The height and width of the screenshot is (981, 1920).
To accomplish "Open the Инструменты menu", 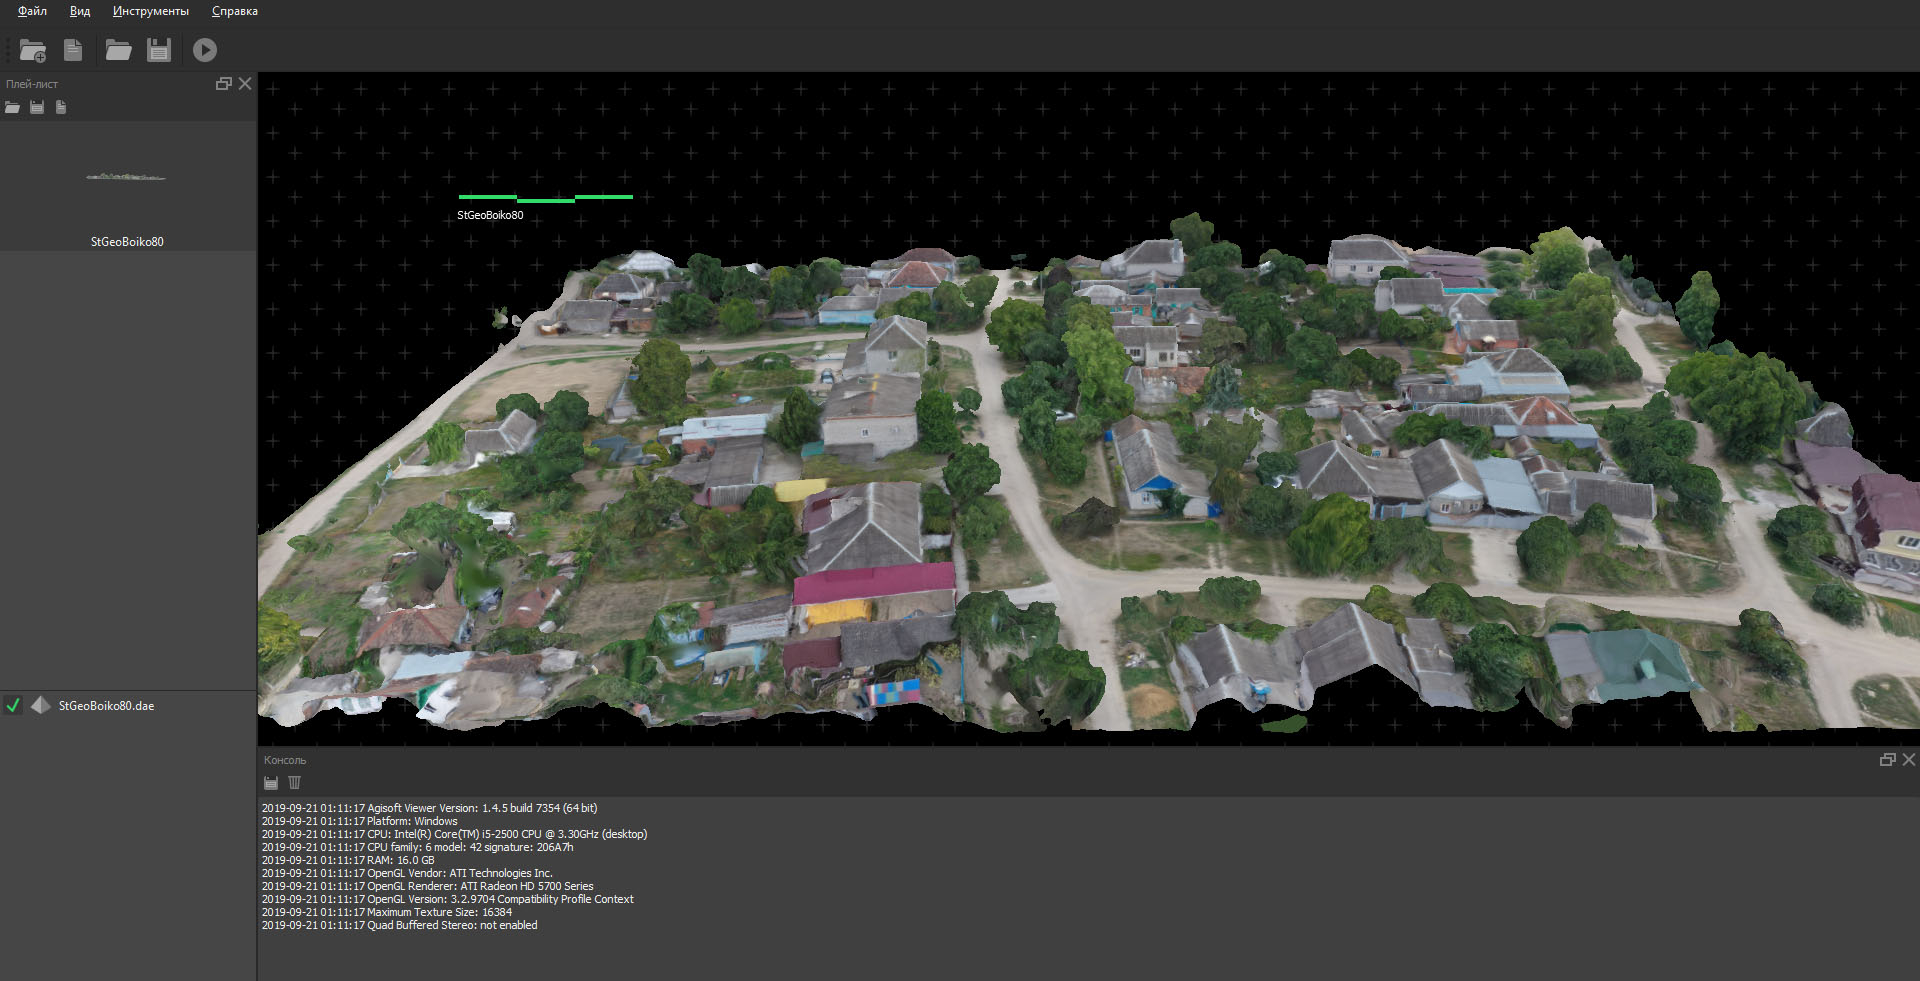I will 150,11.
